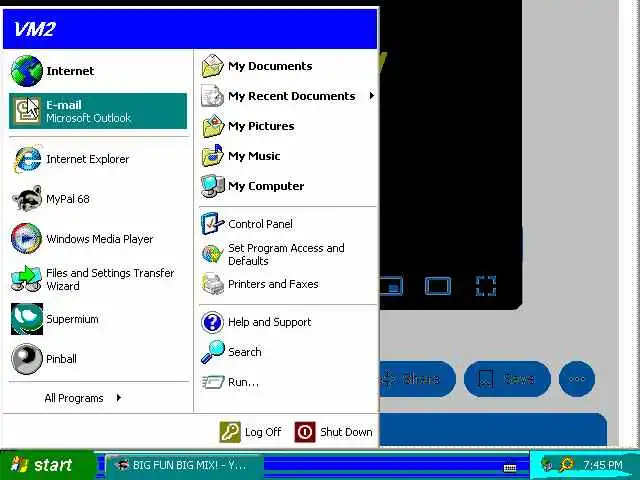Viewport: 640px width, 480px height.
Task: Click the Set Program Access and Defaults label
Action: [286, 254]
